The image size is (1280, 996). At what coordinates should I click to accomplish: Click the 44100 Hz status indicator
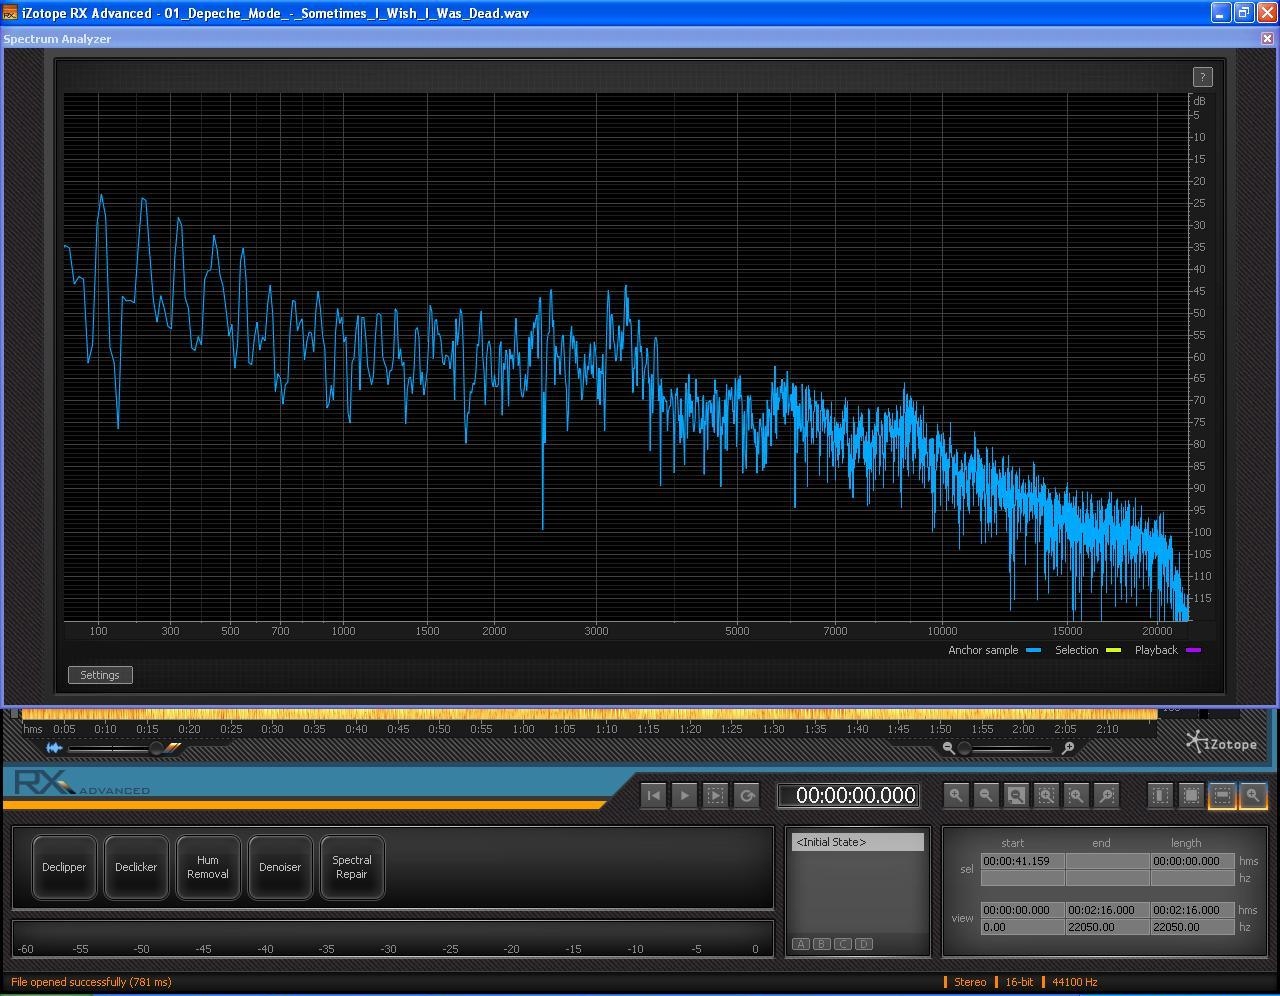[x=1075, y=982]
